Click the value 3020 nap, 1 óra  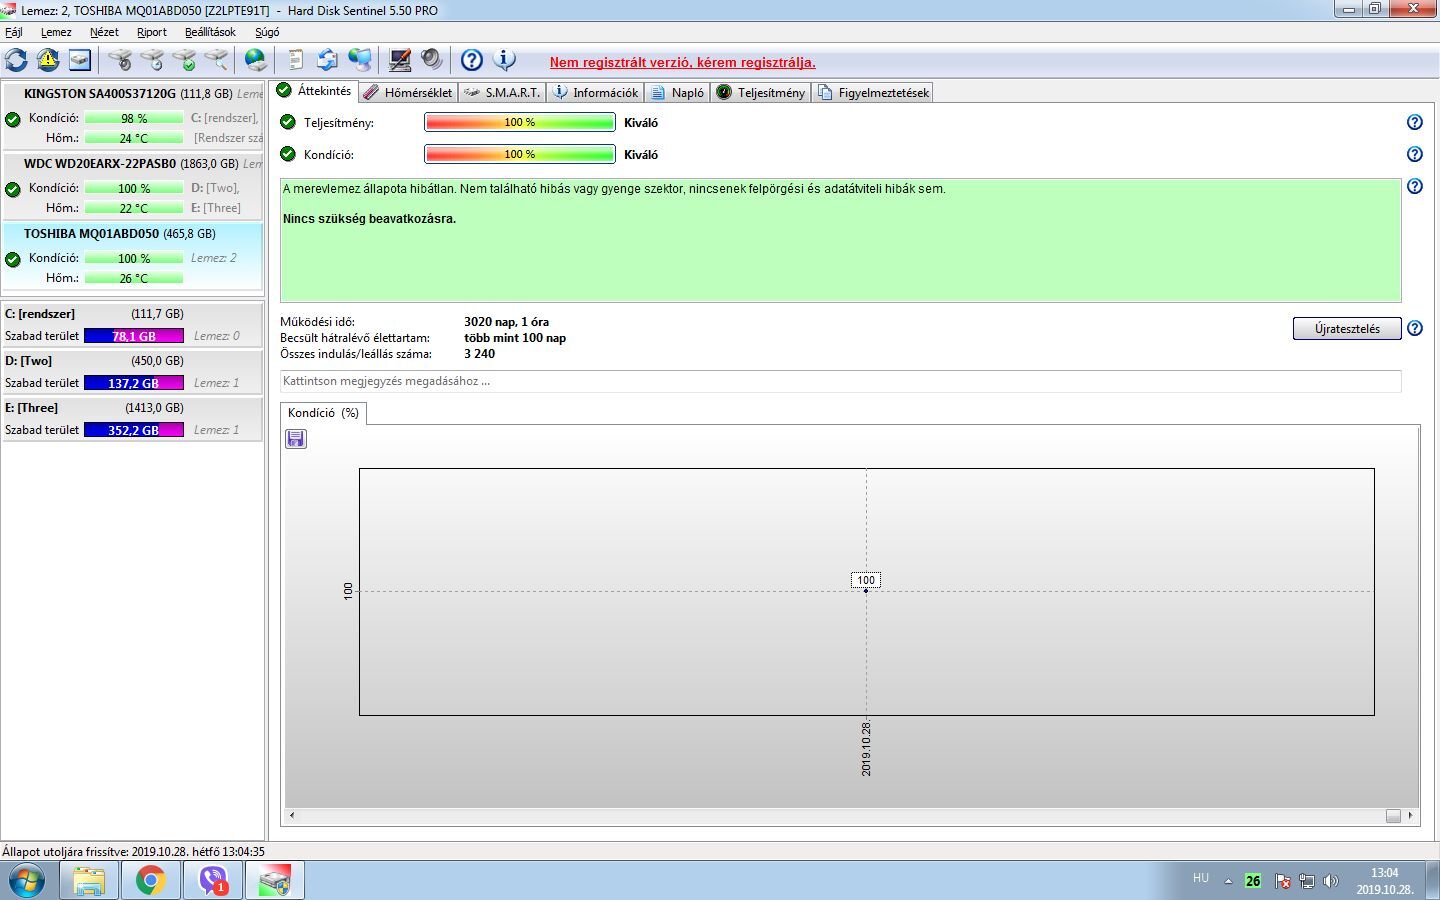coord(506,322)
